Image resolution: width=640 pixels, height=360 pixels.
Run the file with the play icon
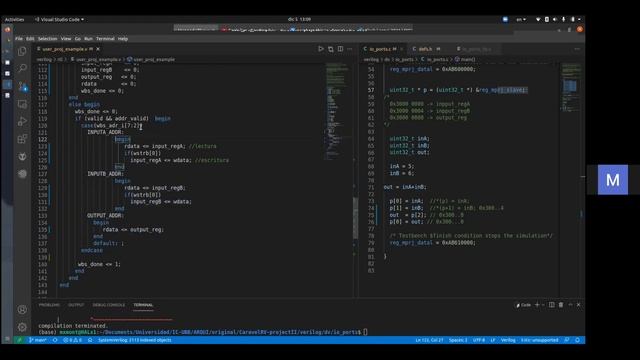321,49
